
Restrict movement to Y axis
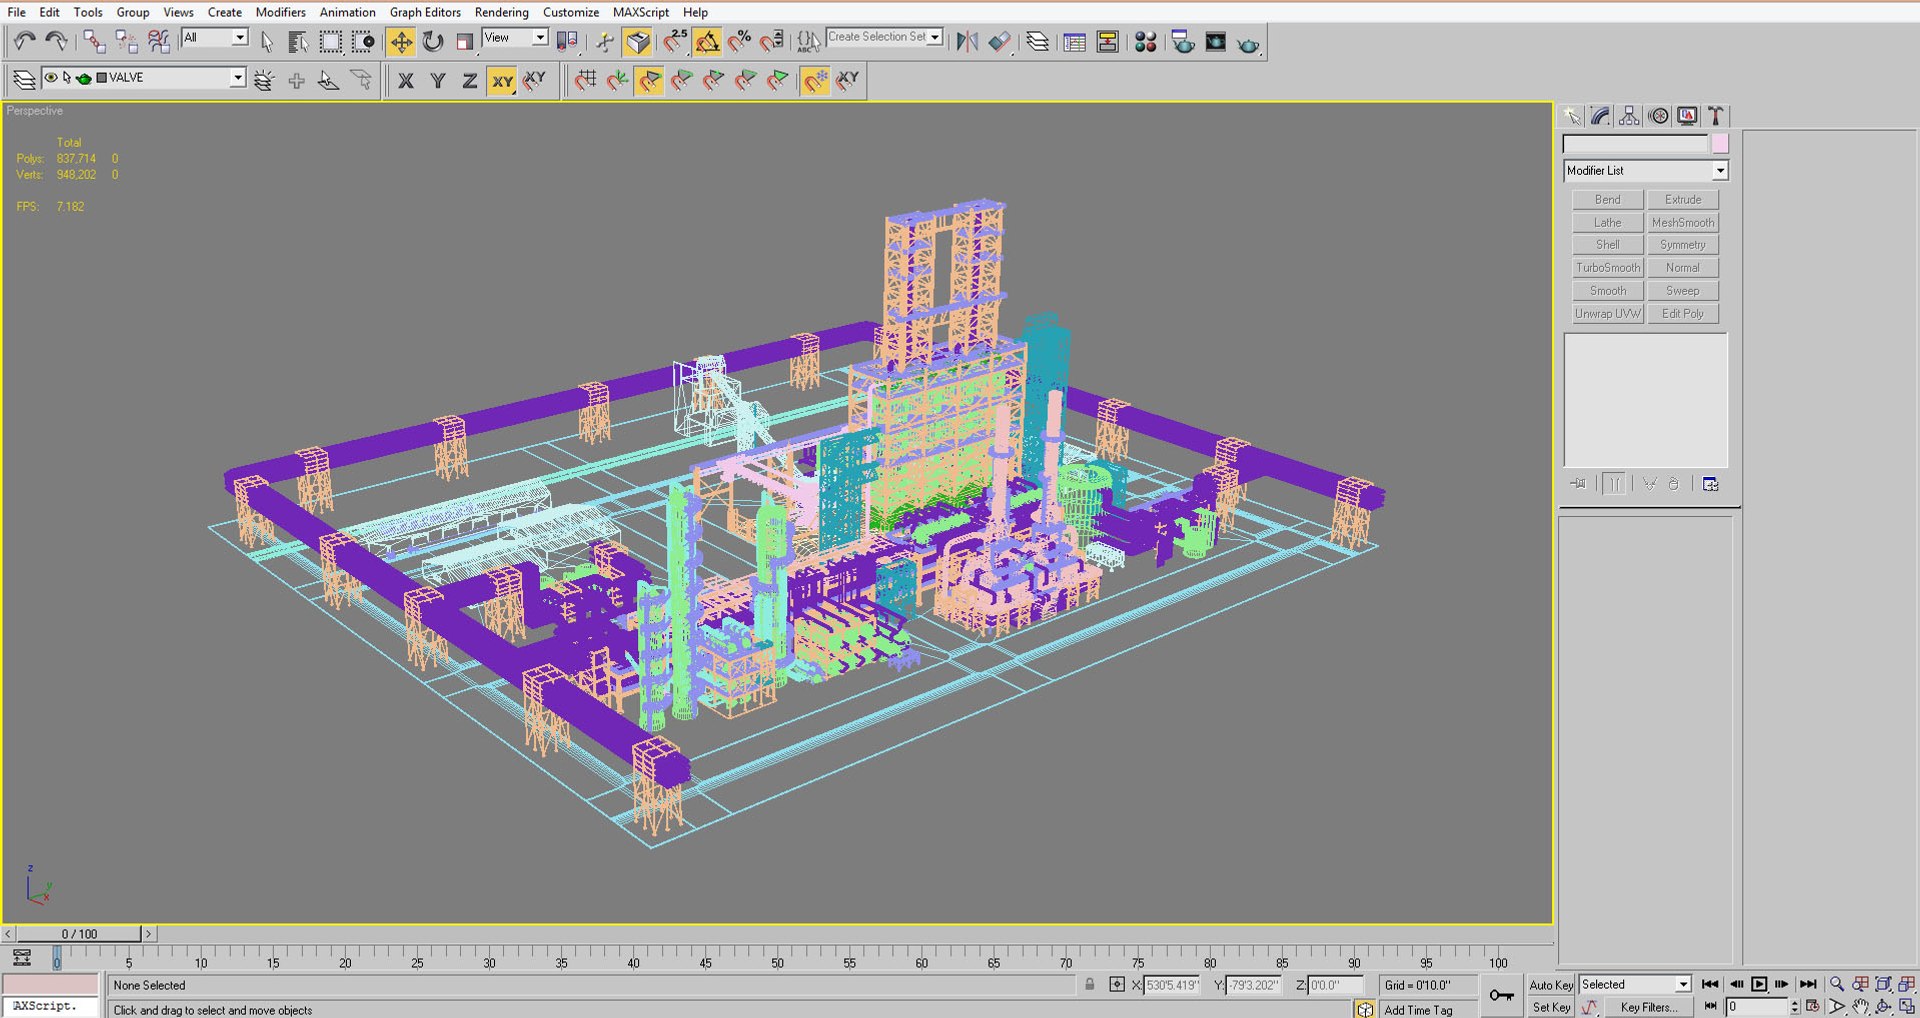437,81
